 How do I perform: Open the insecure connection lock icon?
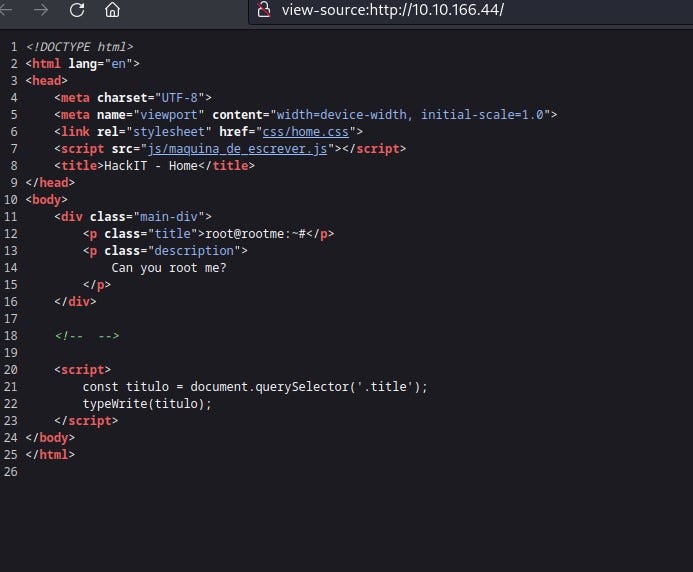pyautogui.click(x=264, y=10)
